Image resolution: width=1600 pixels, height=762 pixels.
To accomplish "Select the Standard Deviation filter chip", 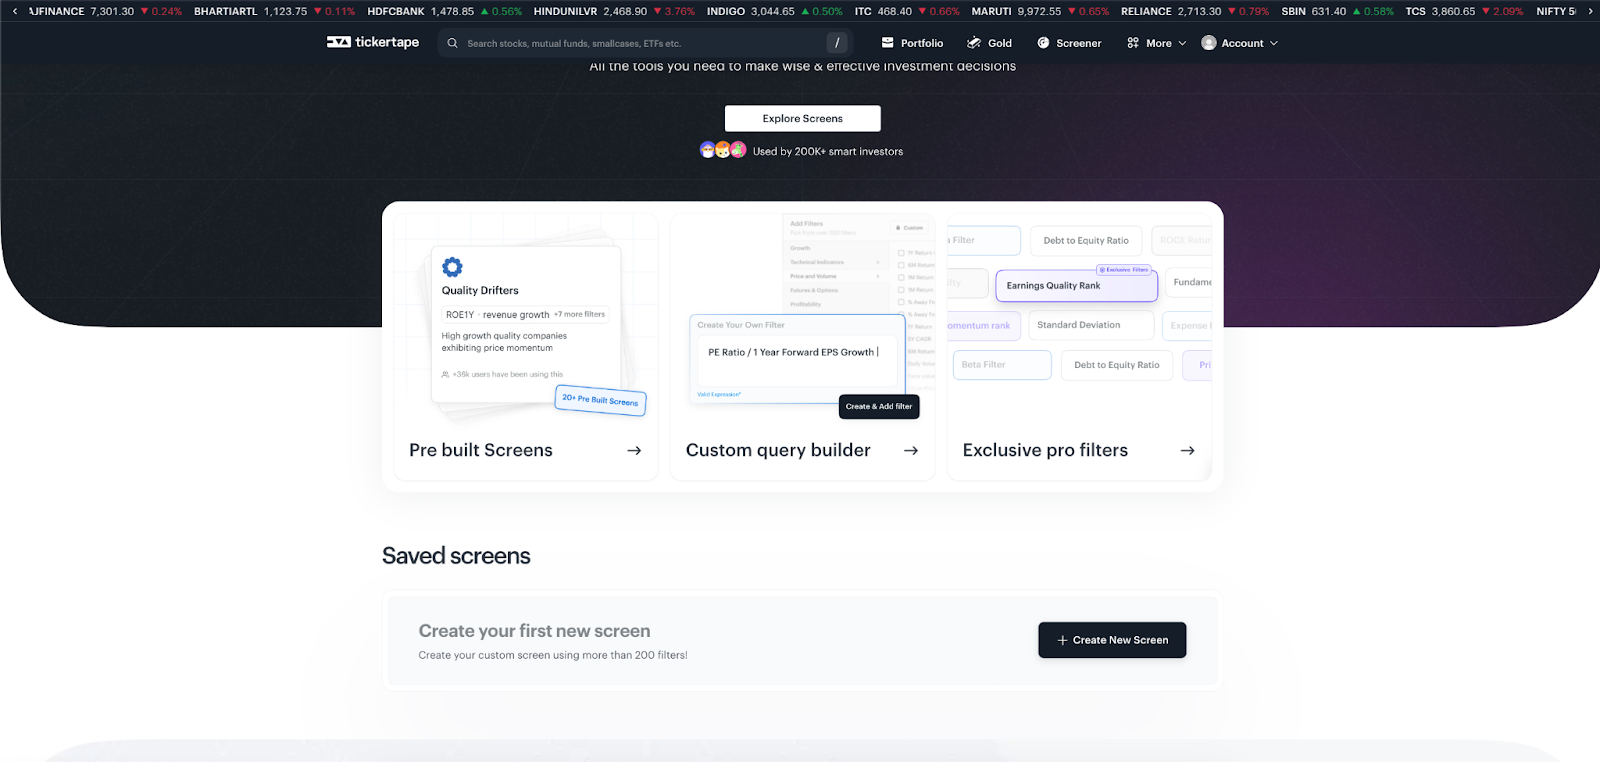I will [x=1090, y=325].
